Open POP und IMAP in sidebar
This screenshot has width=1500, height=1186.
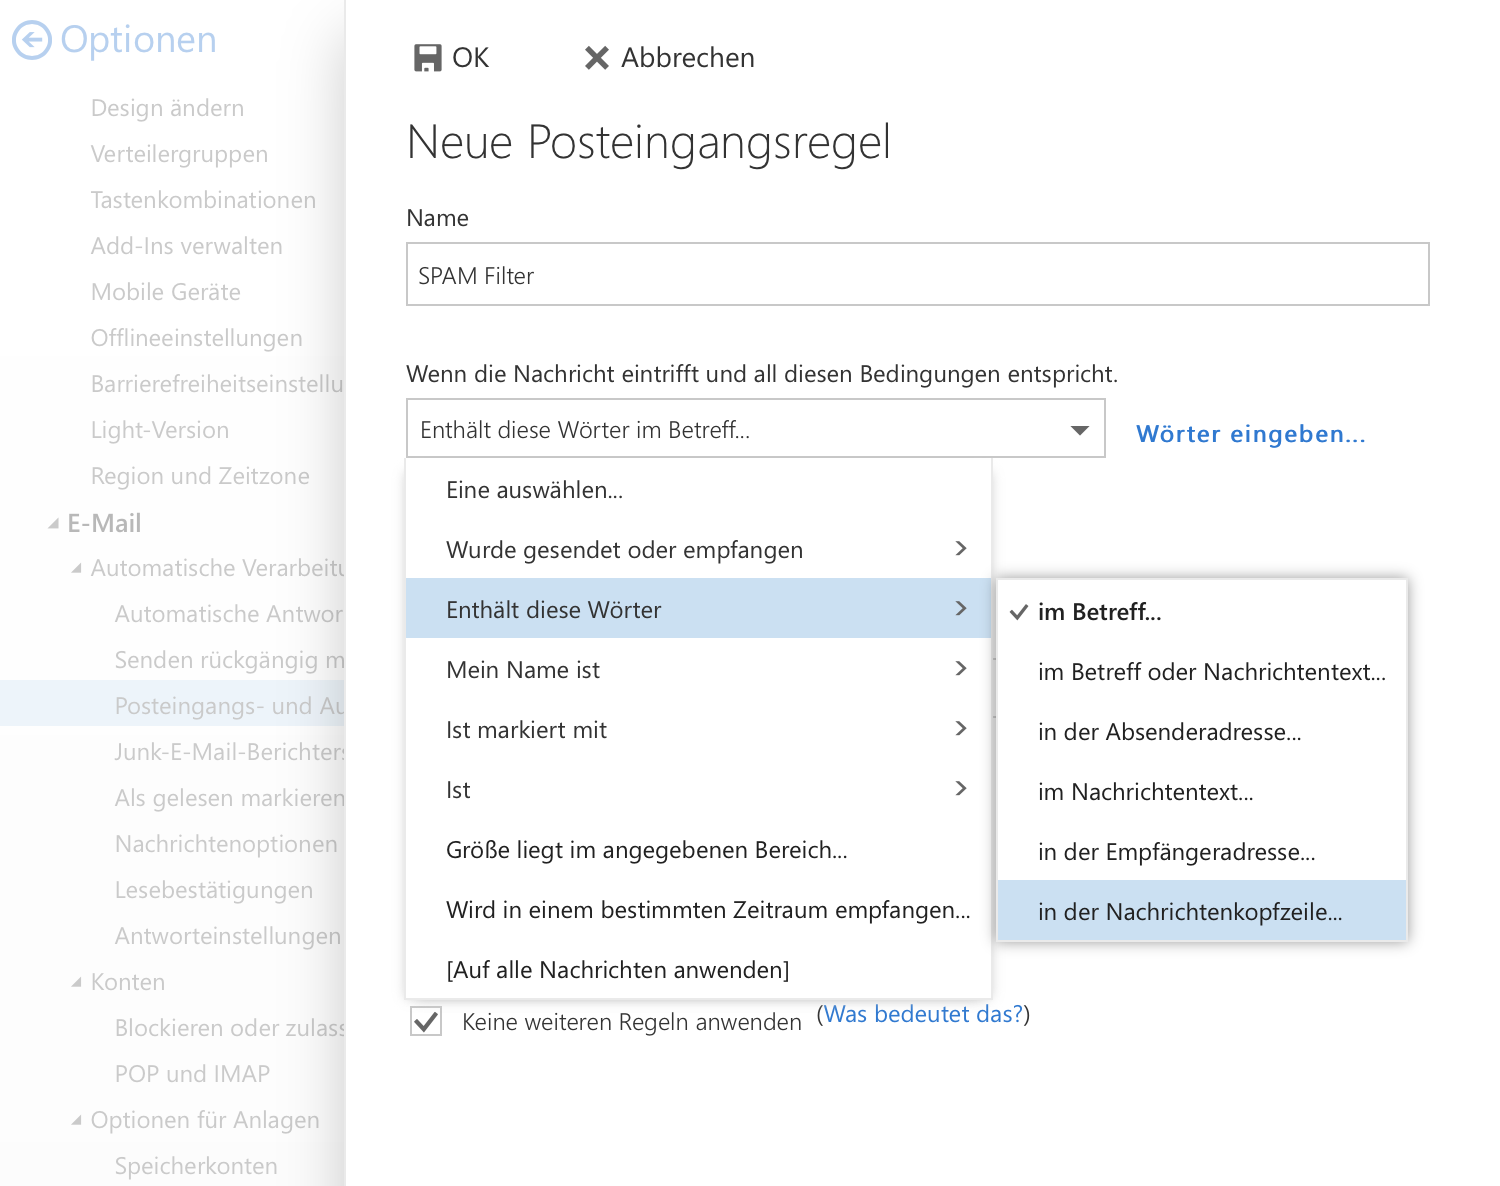point(192,1074)
